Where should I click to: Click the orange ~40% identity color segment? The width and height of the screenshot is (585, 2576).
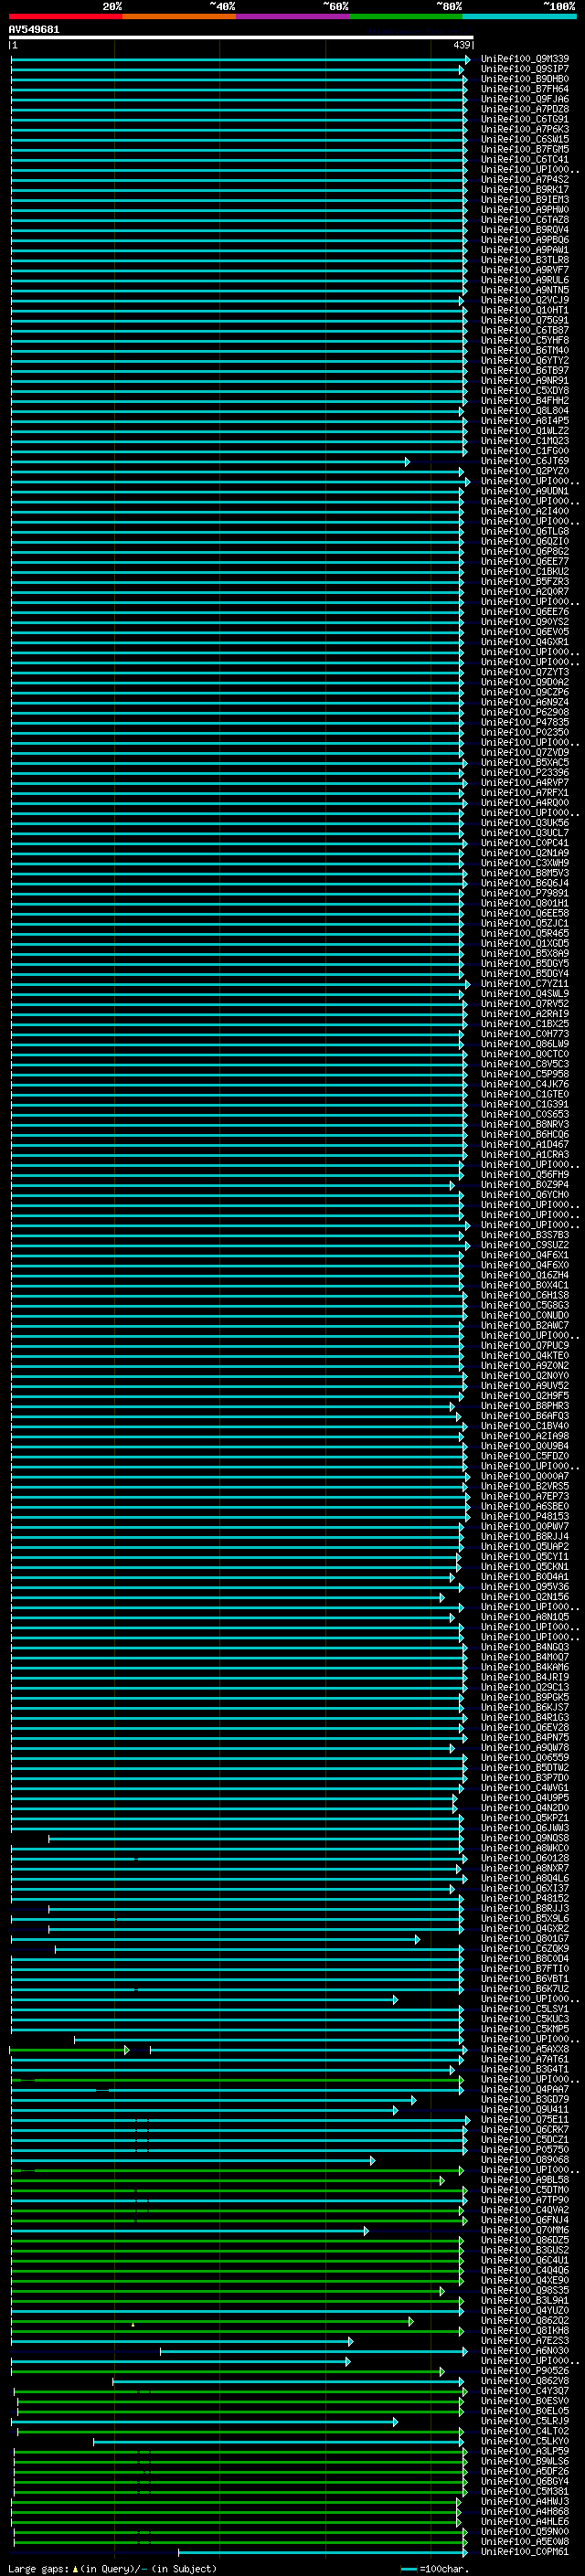pos(180,16)
